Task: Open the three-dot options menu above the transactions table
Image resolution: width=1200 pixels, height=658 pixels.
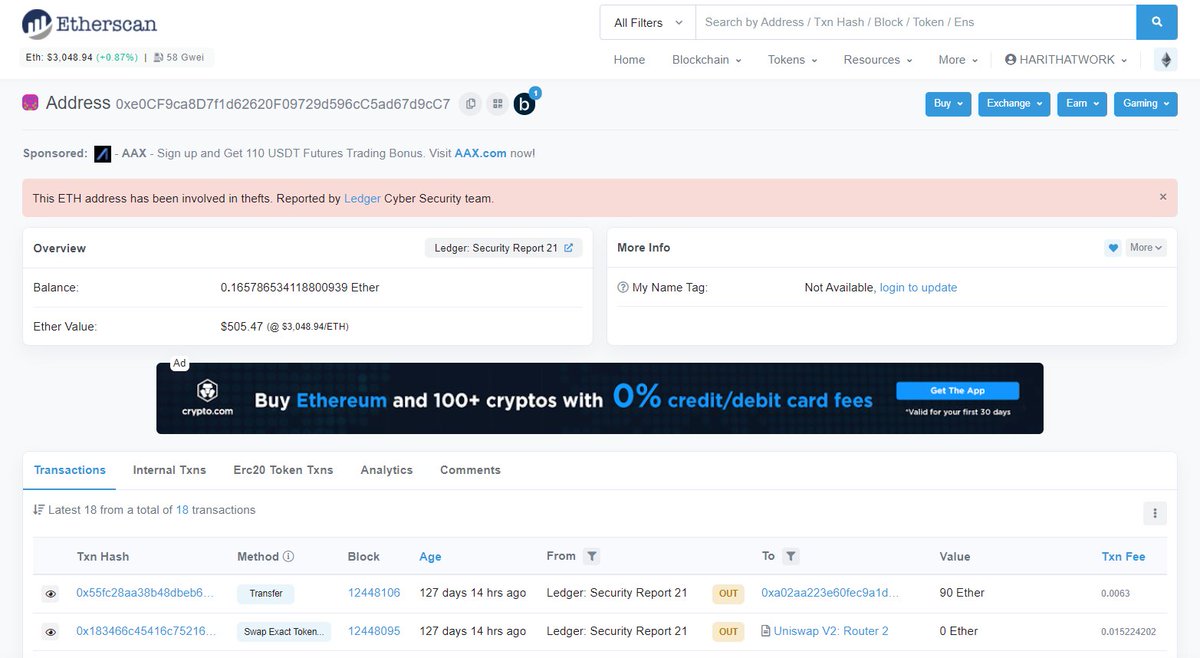Action: point(1155,513)
